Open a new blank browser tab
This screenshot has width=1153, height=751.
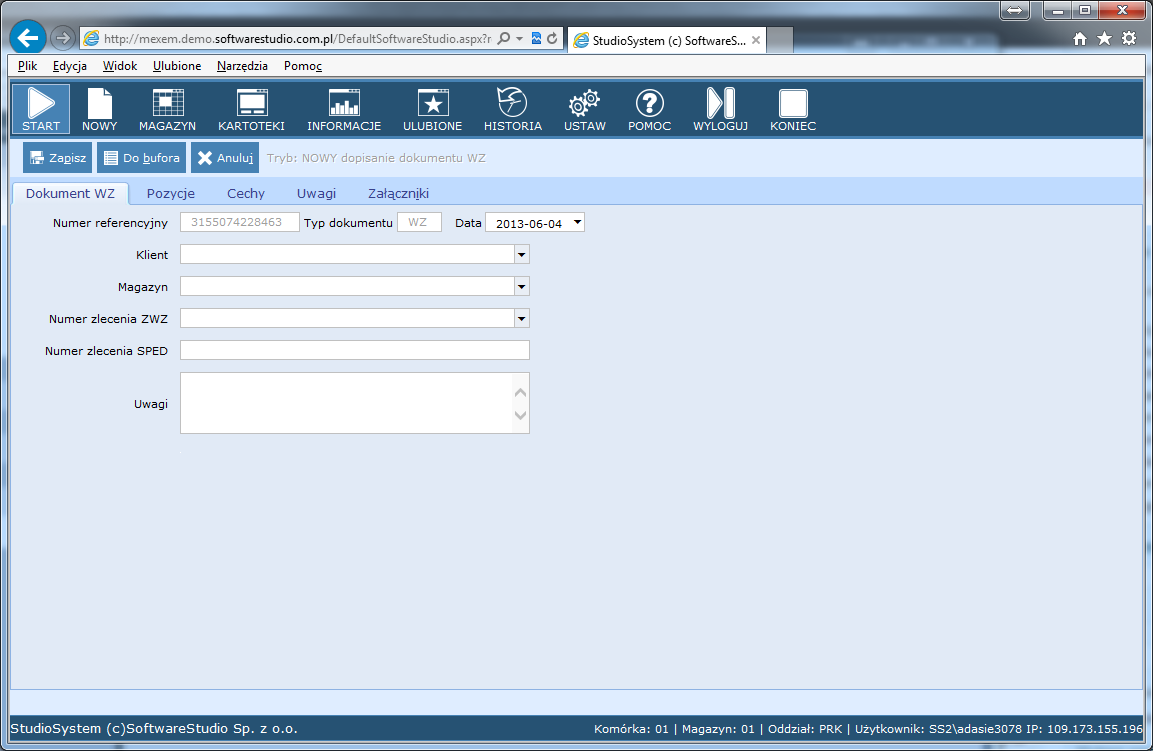[x=780, y=40]
